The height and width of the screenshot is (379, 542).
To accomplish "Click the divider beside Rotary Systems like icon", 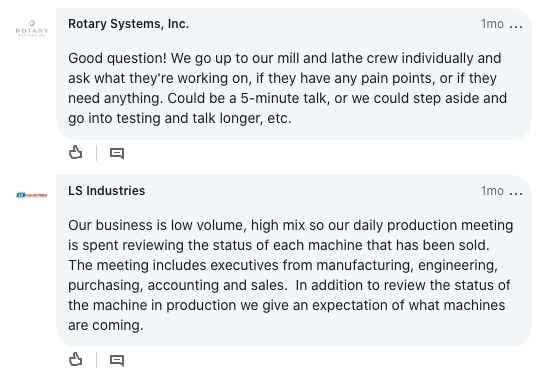I will [96, 153].
